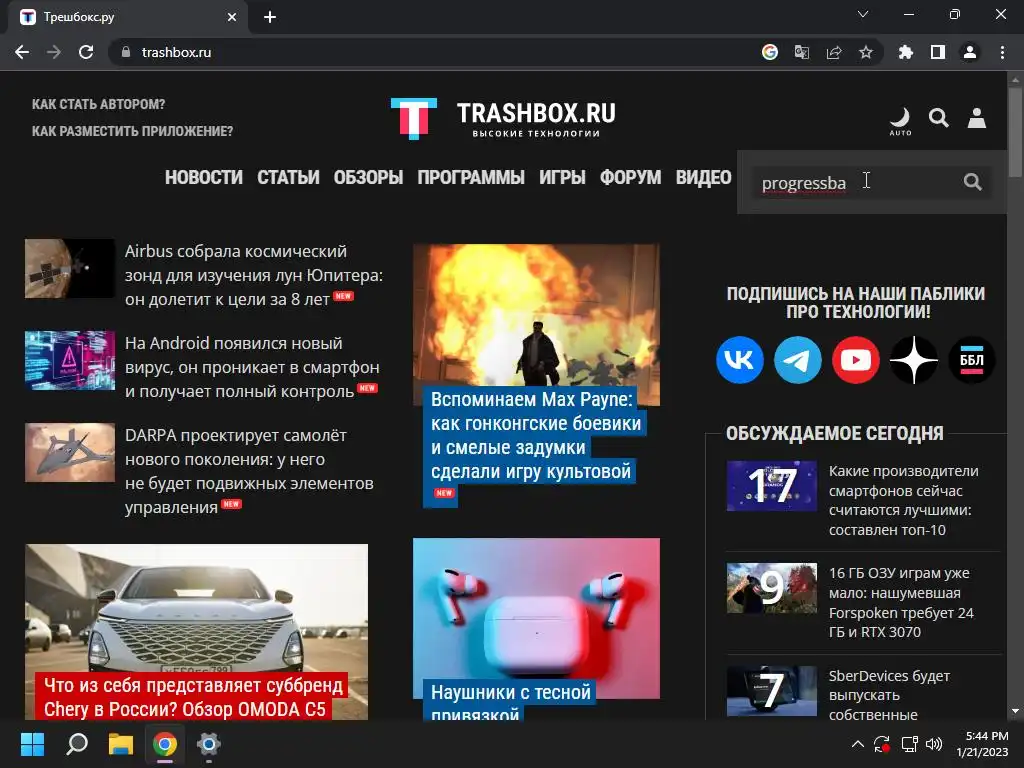Image resolution: width=1024 pixels, height=768 pixels.
Task: Click the Android virus thumbnail image
Action: (70, 360)
